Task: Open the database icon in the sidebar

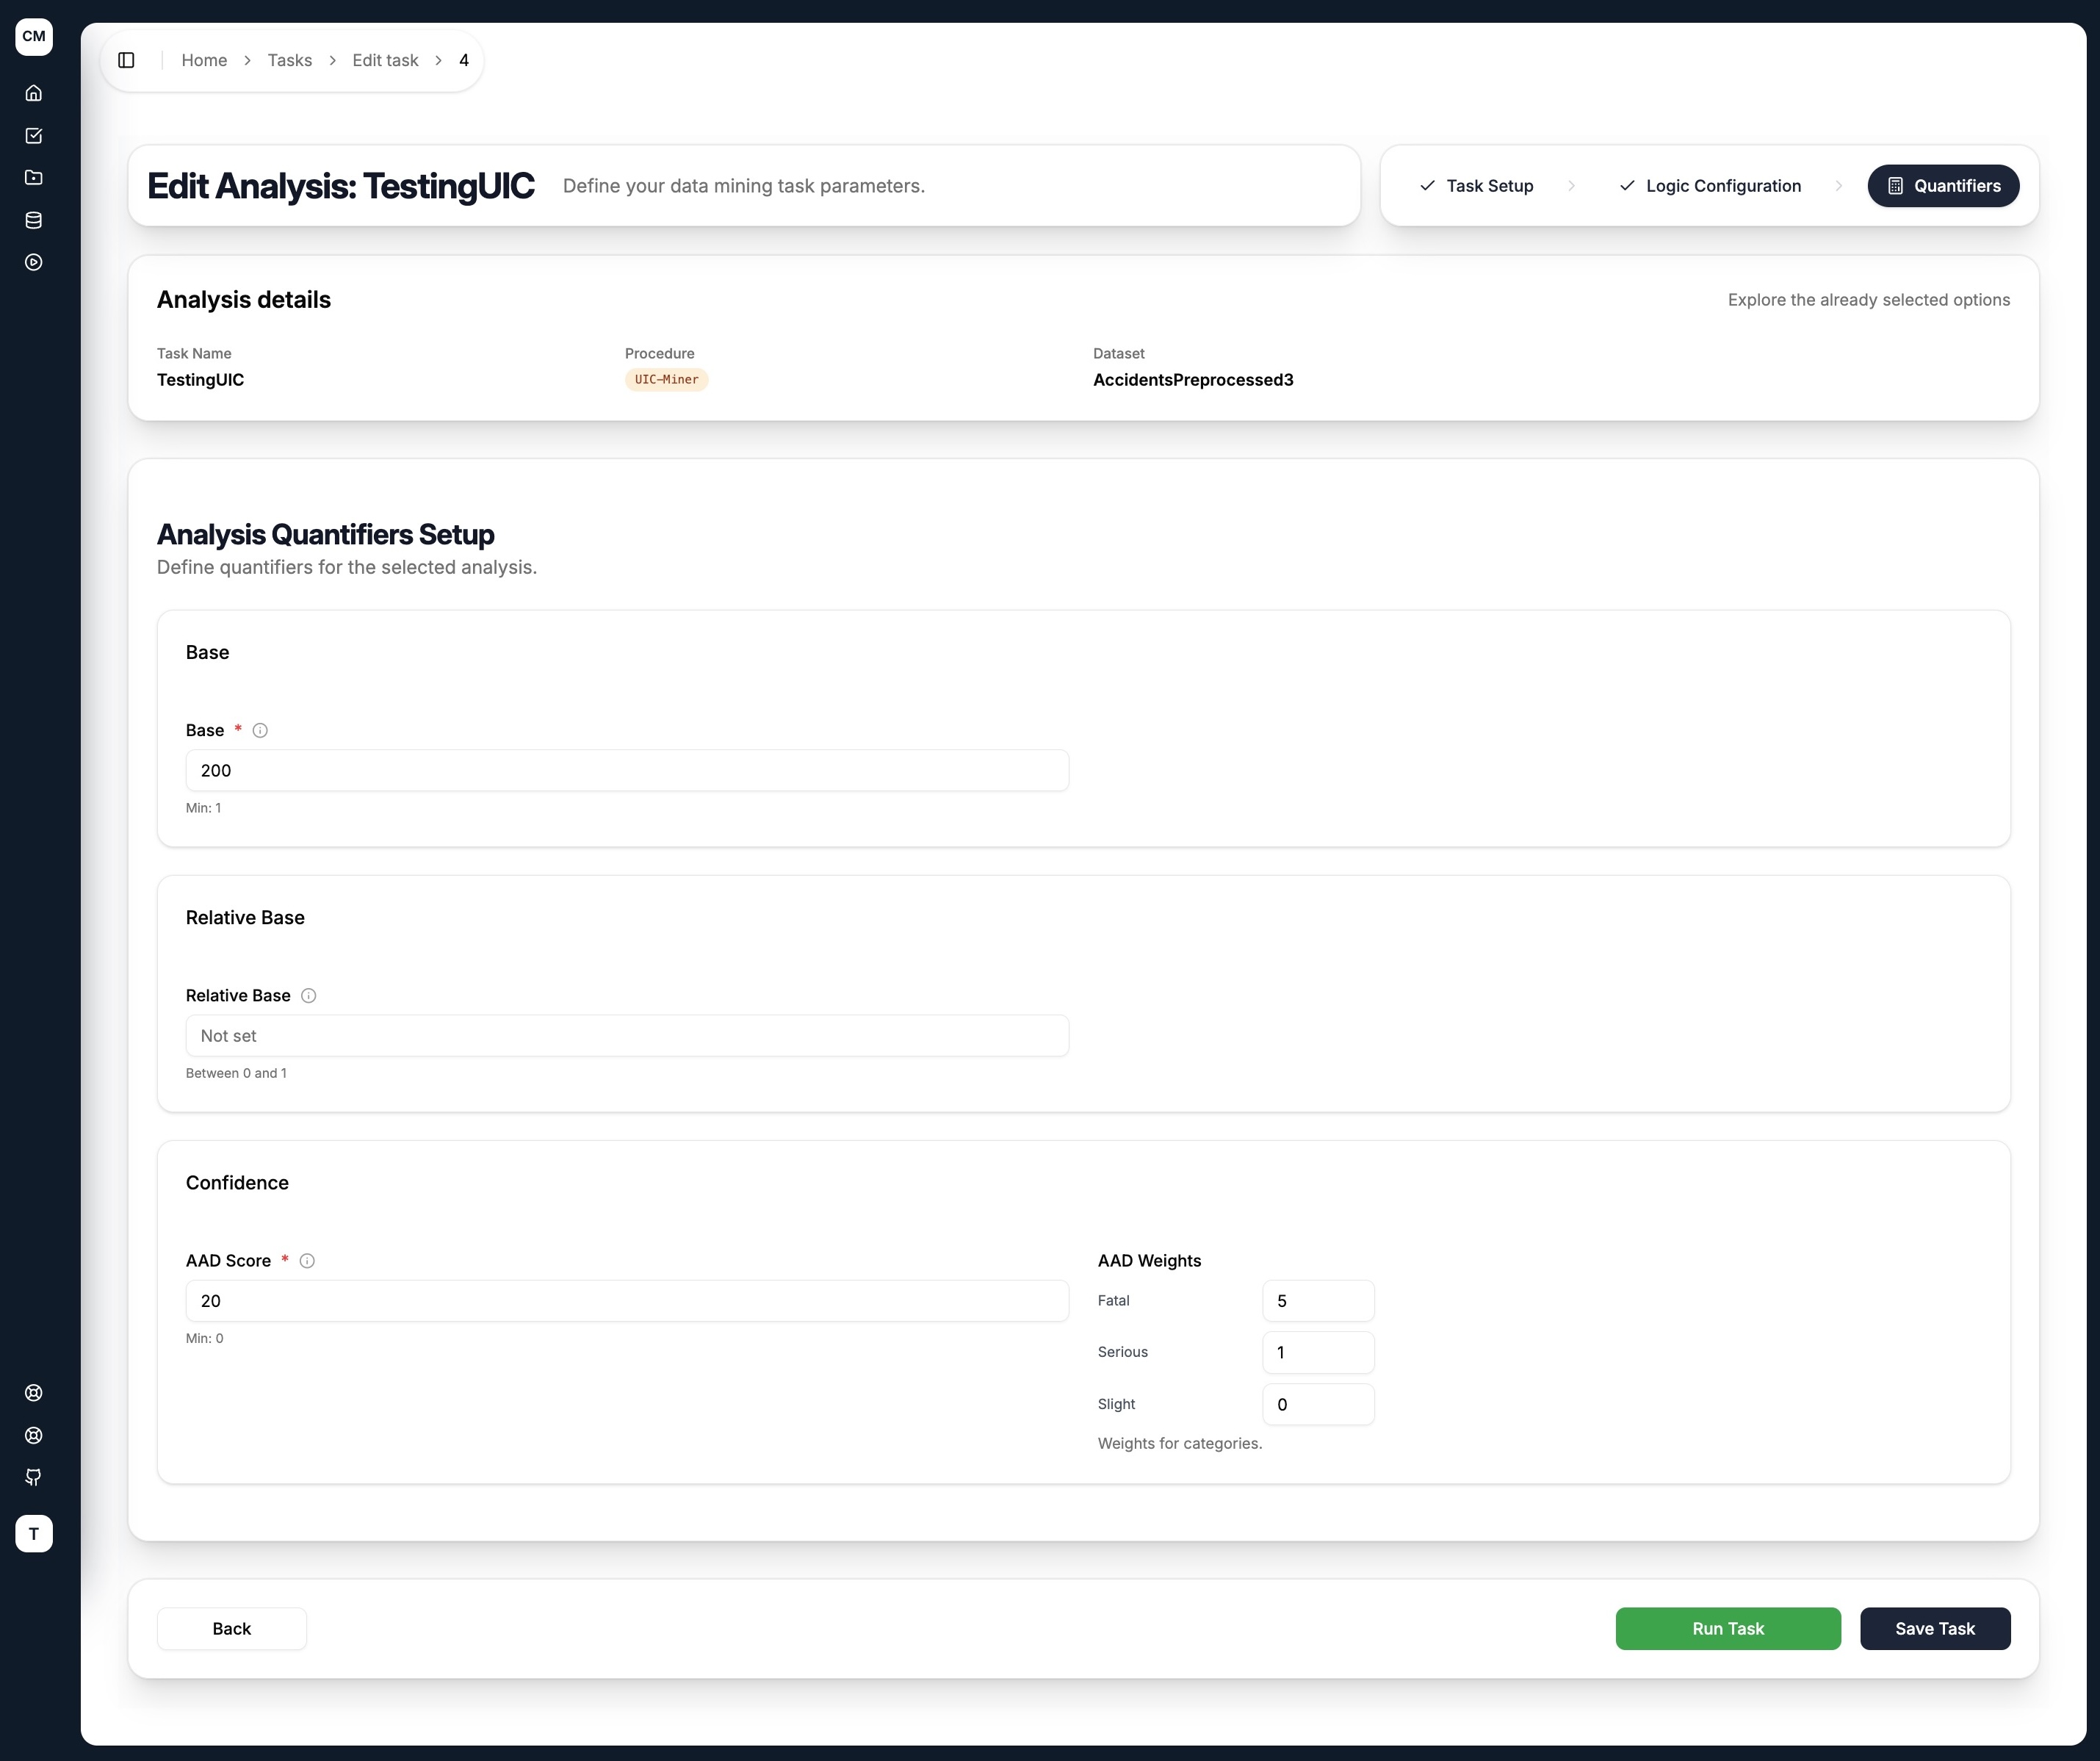Action: (34, 220)
